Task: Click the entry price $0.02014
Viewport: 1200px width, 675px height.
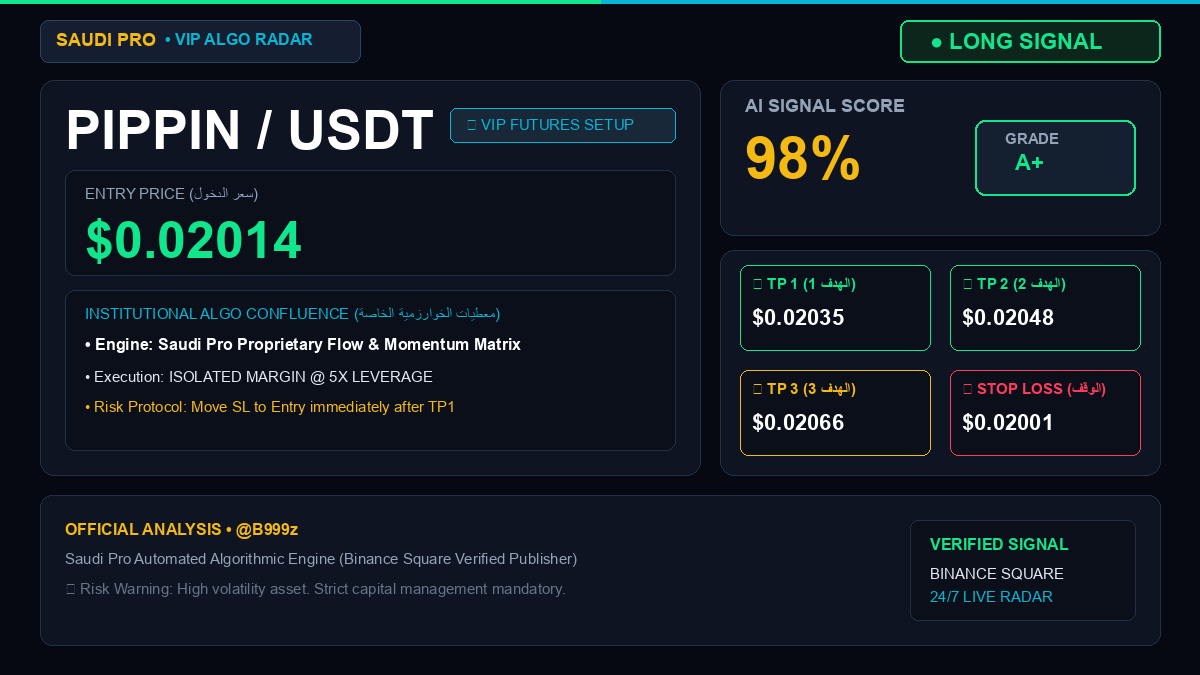Action: (194, 240)
